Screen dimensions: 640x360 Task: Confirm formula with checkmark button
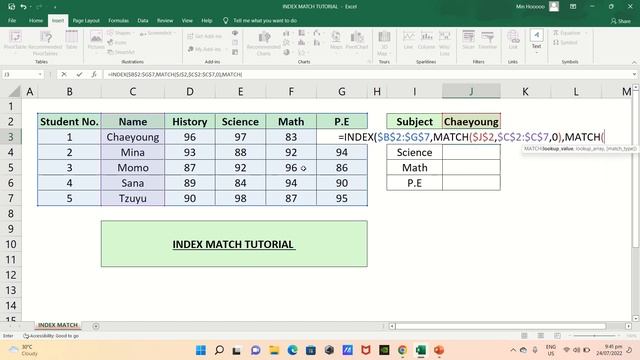79,74
